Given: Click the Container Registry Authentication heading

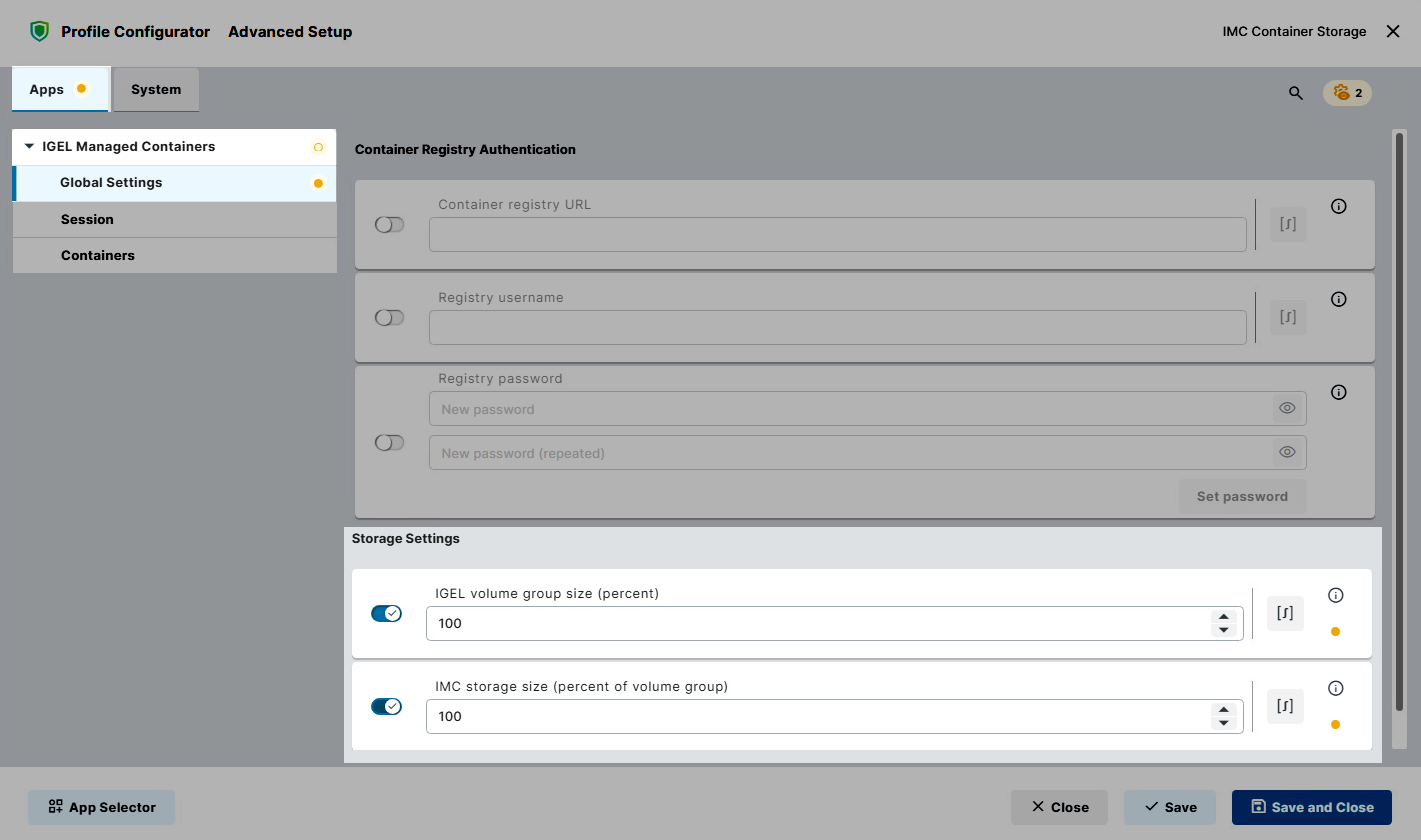Looking at the screenshot, I should [465, 149].
